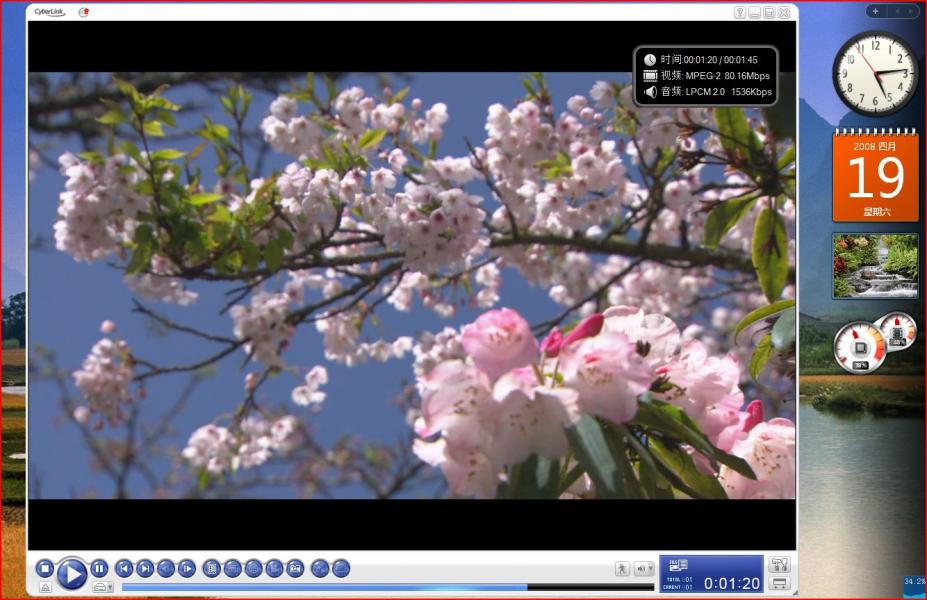Click the waterfall slideshow gadget thumbnail
This screenshot has width=927, height=600.
pyautogui.click(x=876, y=265)
